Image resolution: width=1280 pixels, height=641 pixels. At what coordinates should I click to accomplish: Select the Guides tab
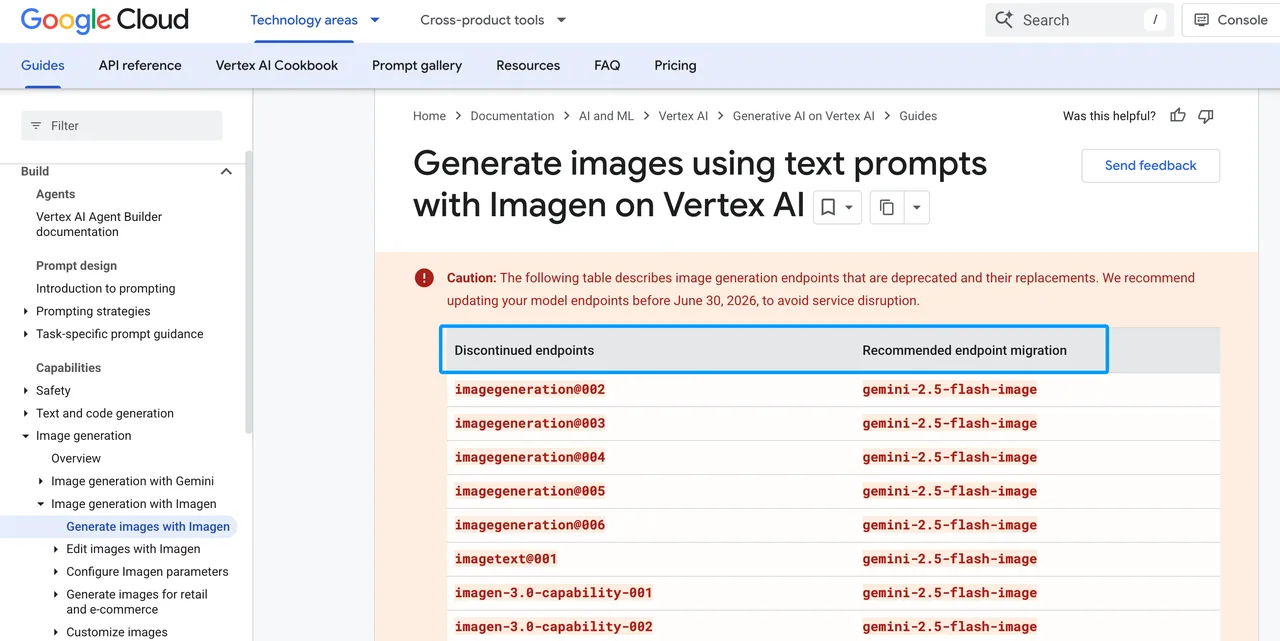point(43,65)
